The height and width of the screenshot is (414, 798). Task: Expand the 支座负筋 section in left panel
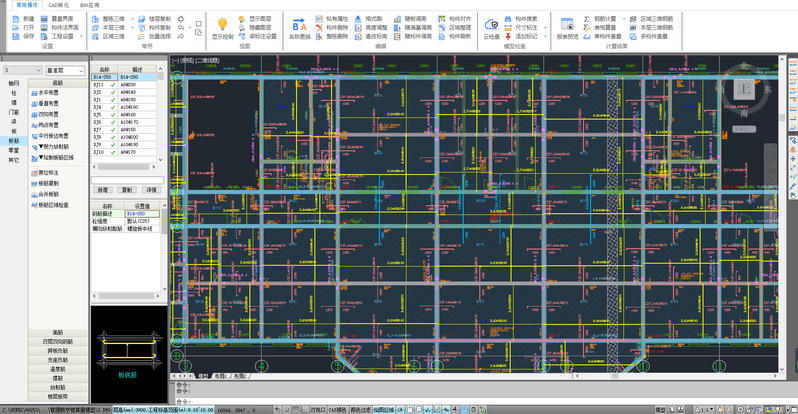58,359
